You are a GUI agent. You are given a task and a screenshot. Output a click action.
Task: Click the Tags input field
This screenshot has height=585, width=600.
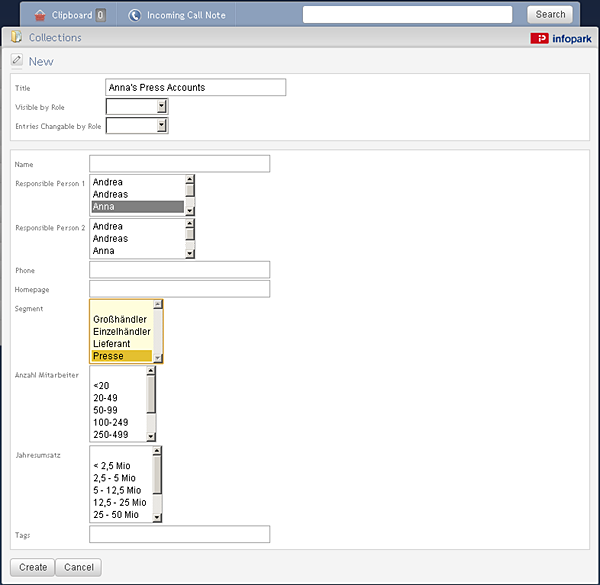pyautogui.click(x=179, y=534)
